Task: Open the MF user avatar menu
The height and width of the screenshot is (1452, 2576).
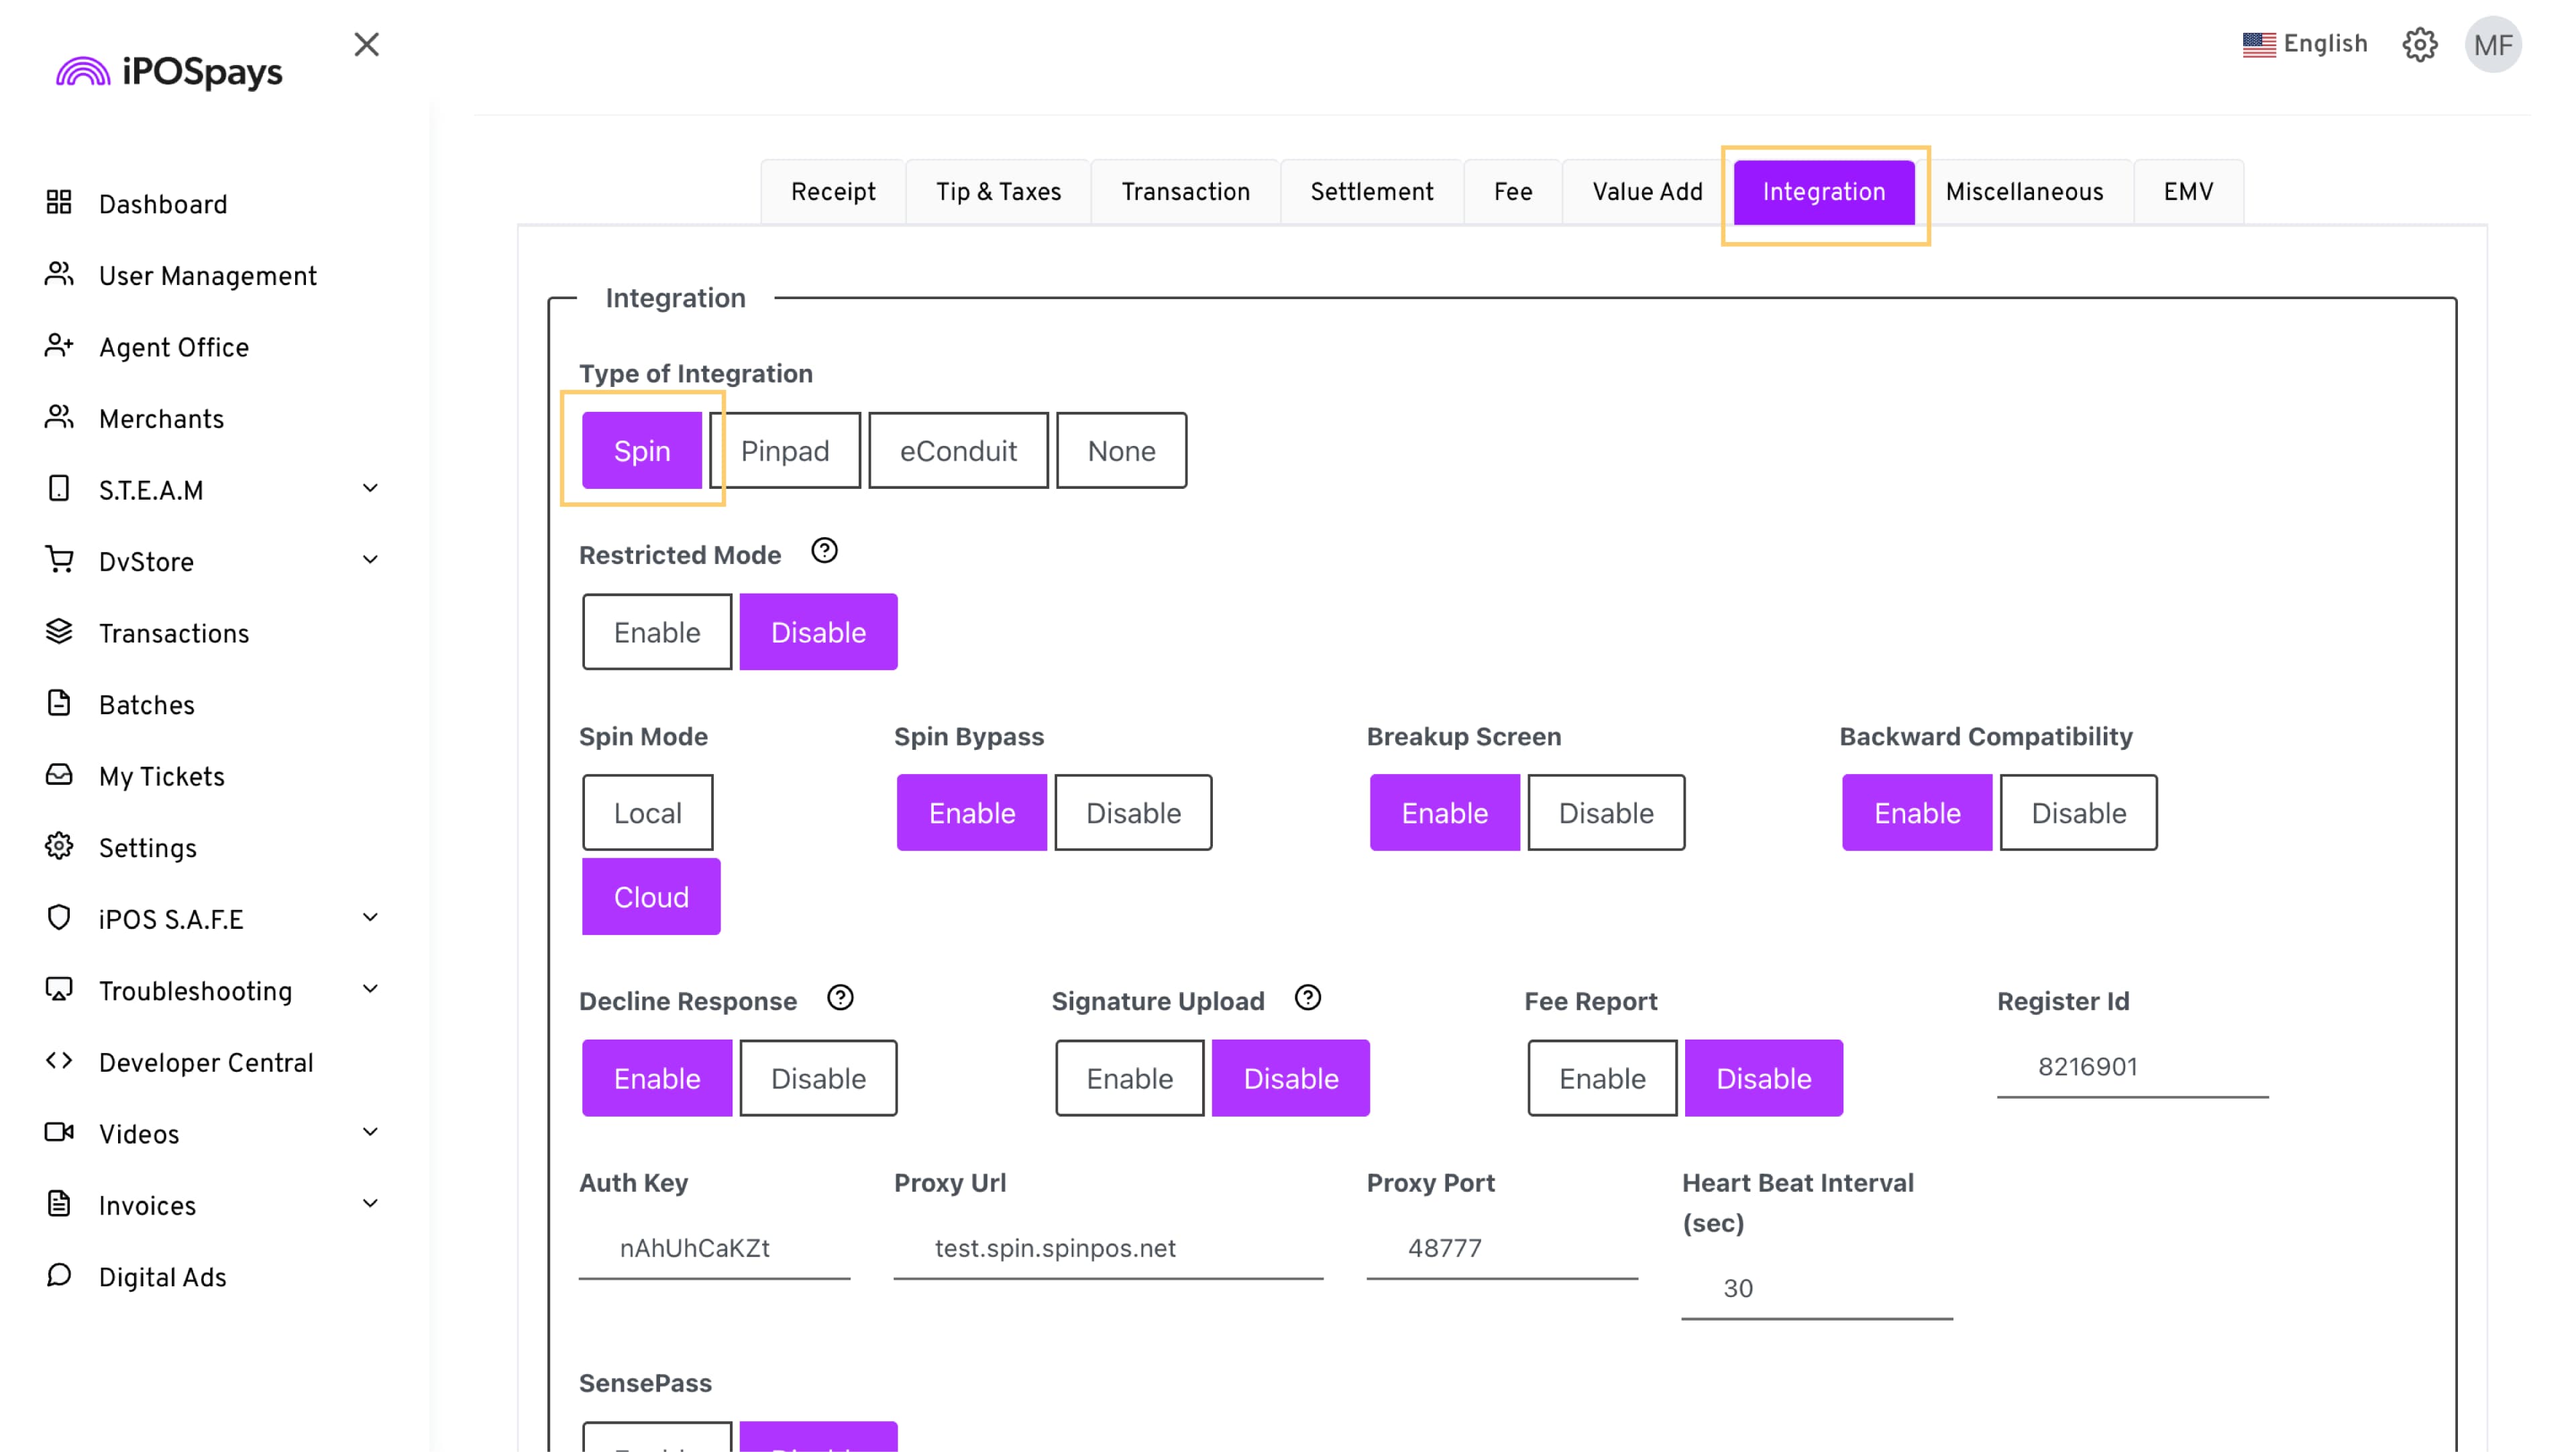Action: (x=2493, y=44)
